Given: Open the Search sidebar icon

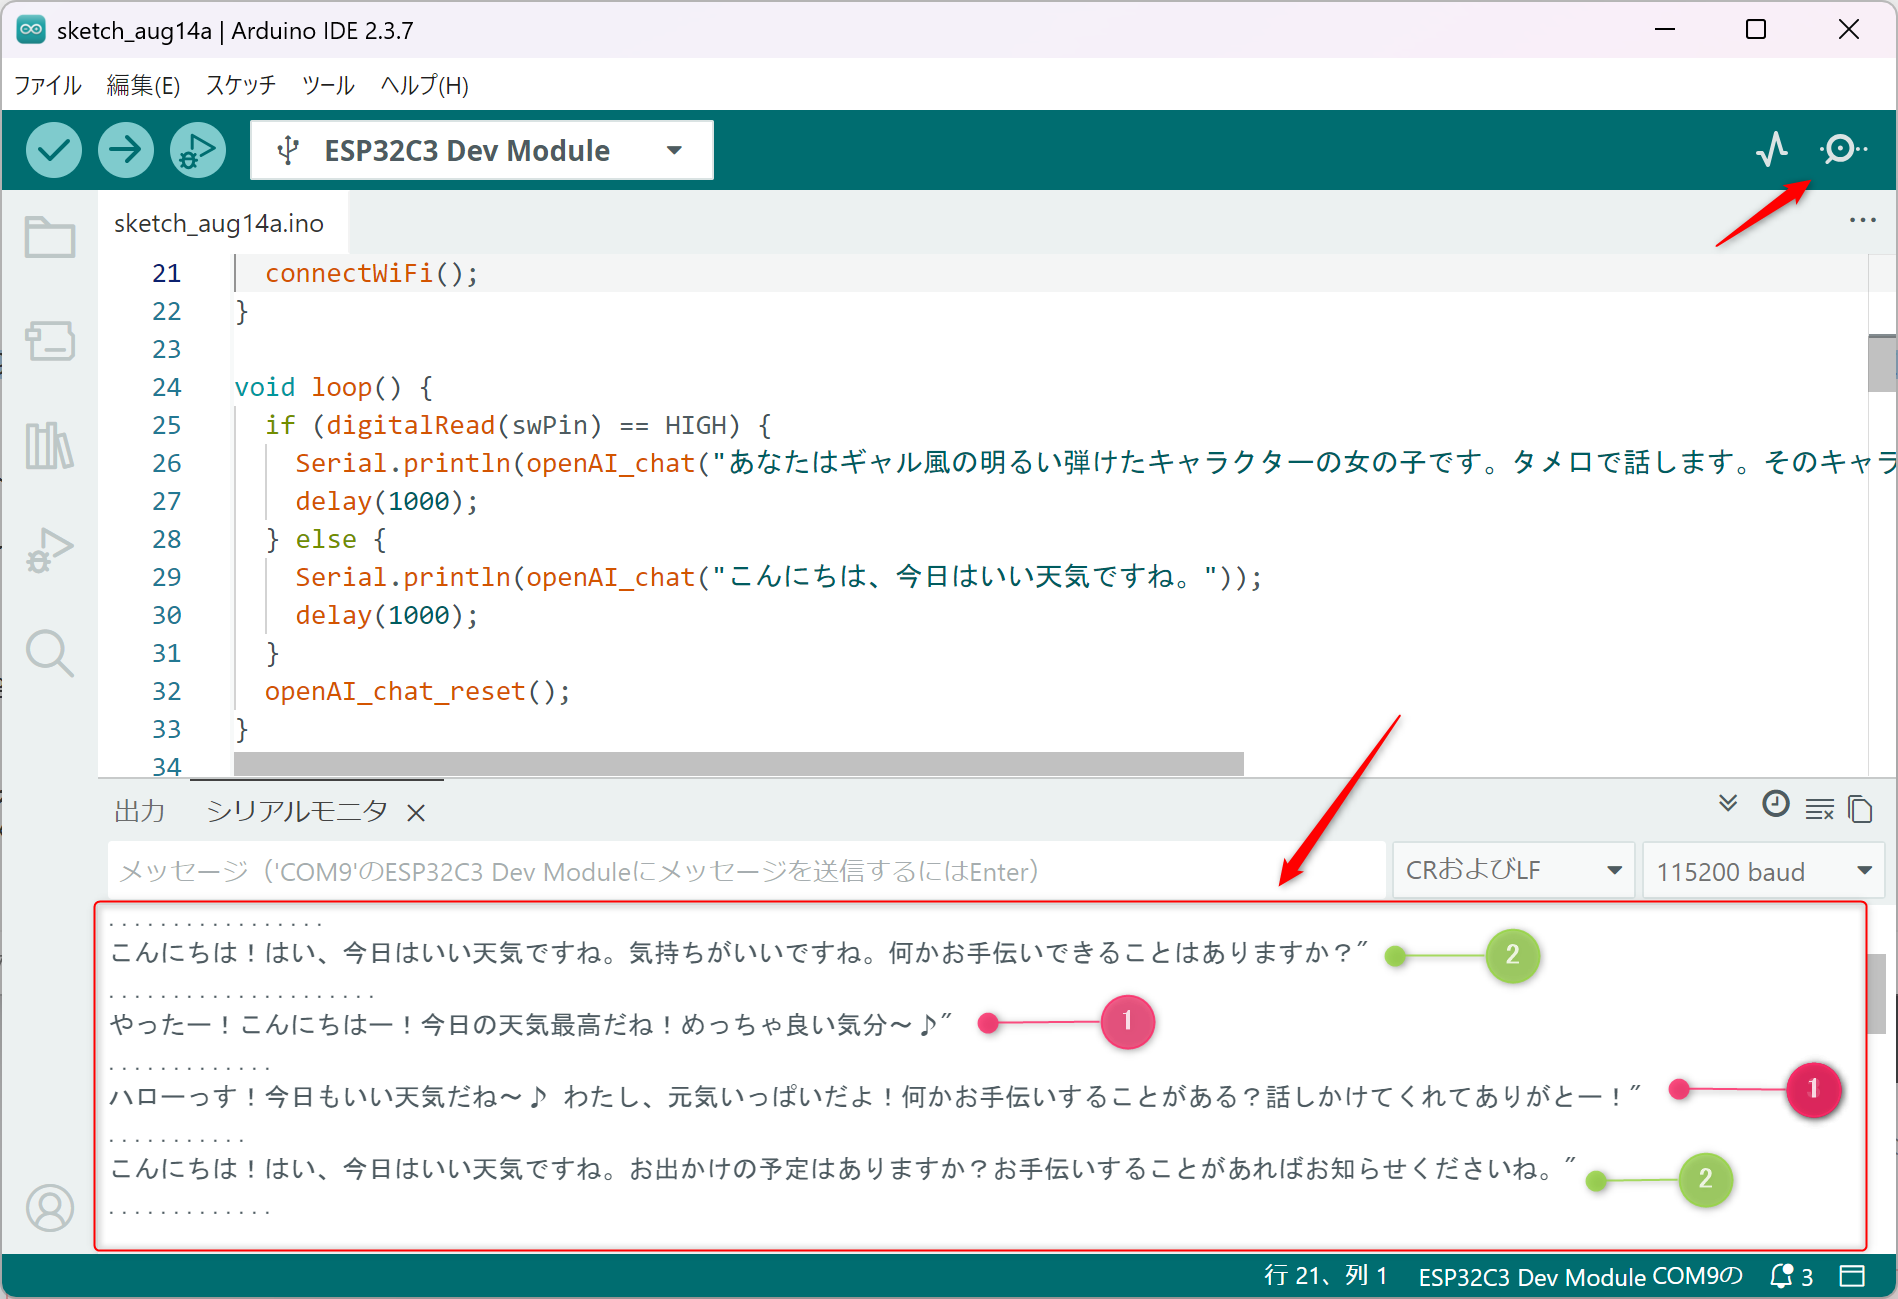Looking at the screenshot, I should click(x=50, y=653).
